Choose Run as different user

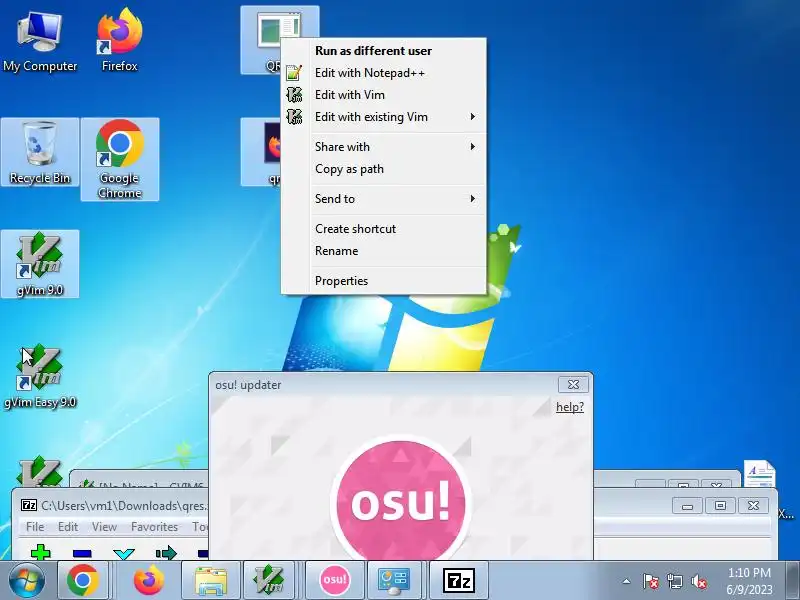point(383,51)
